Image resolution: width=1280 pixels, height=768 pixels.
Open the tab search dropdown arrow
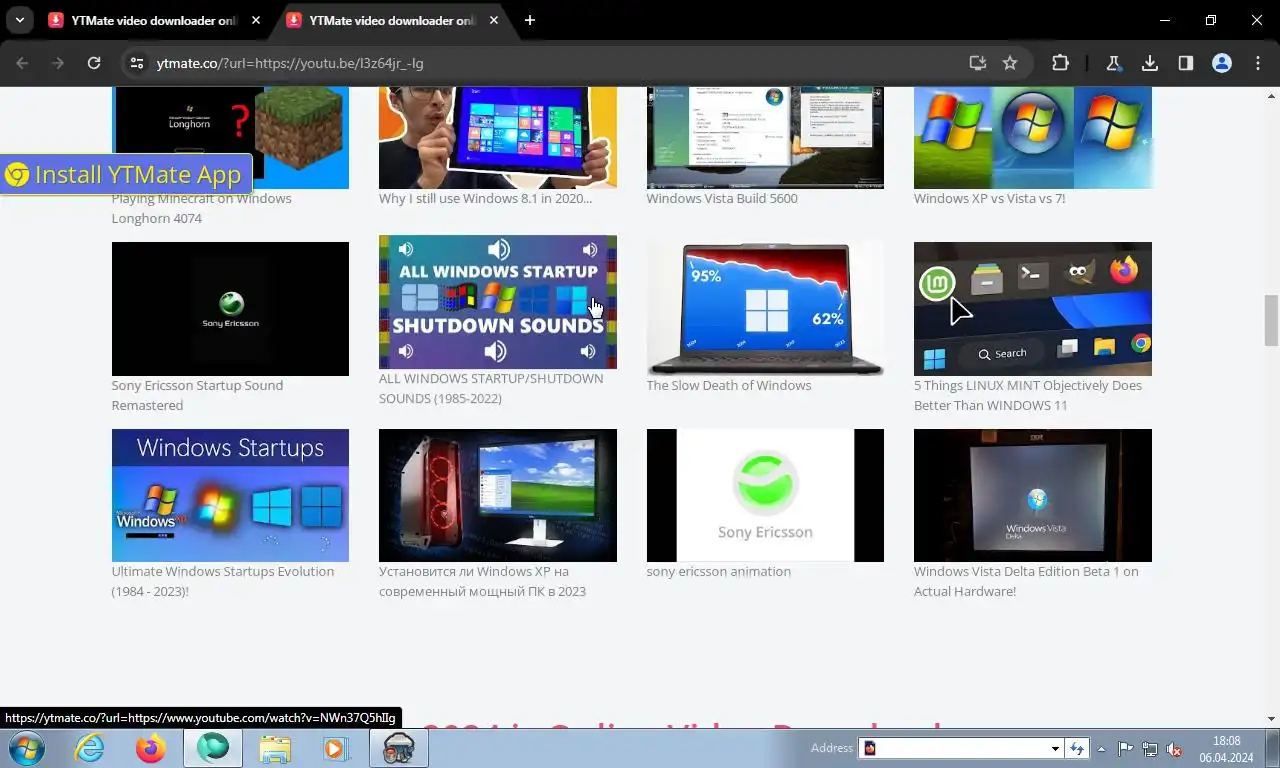click(x=19, y=20)
